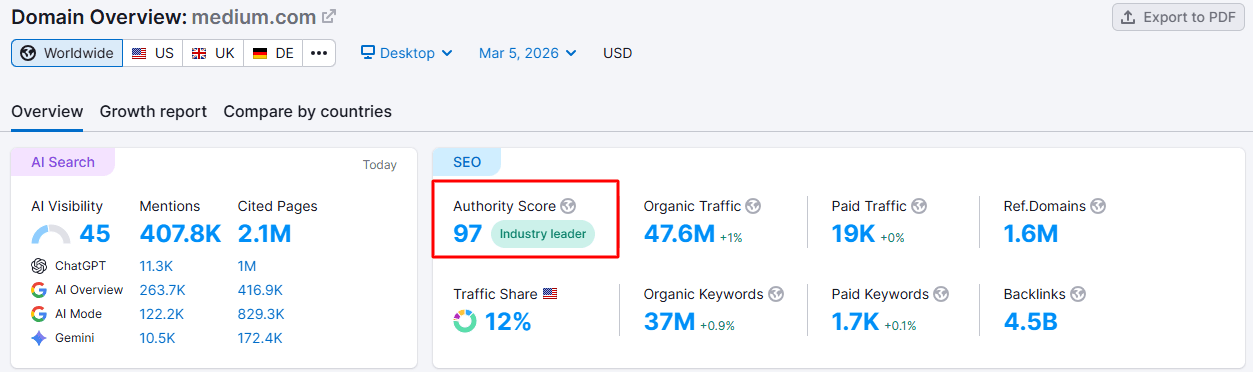Screen dimensions: 1253x372
Task: Open Backlinks value 4.5B
Action: click(1031, 322)
